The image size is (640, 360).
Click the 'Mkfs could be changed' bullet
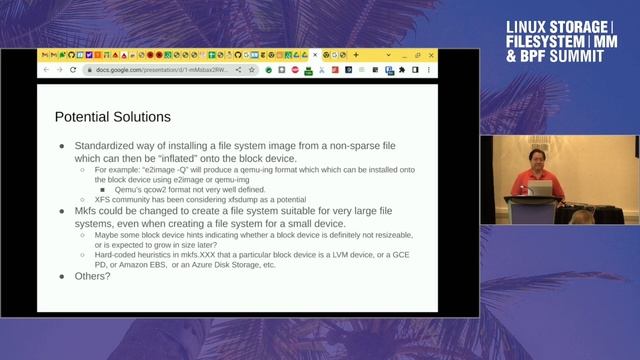(233, 217)
